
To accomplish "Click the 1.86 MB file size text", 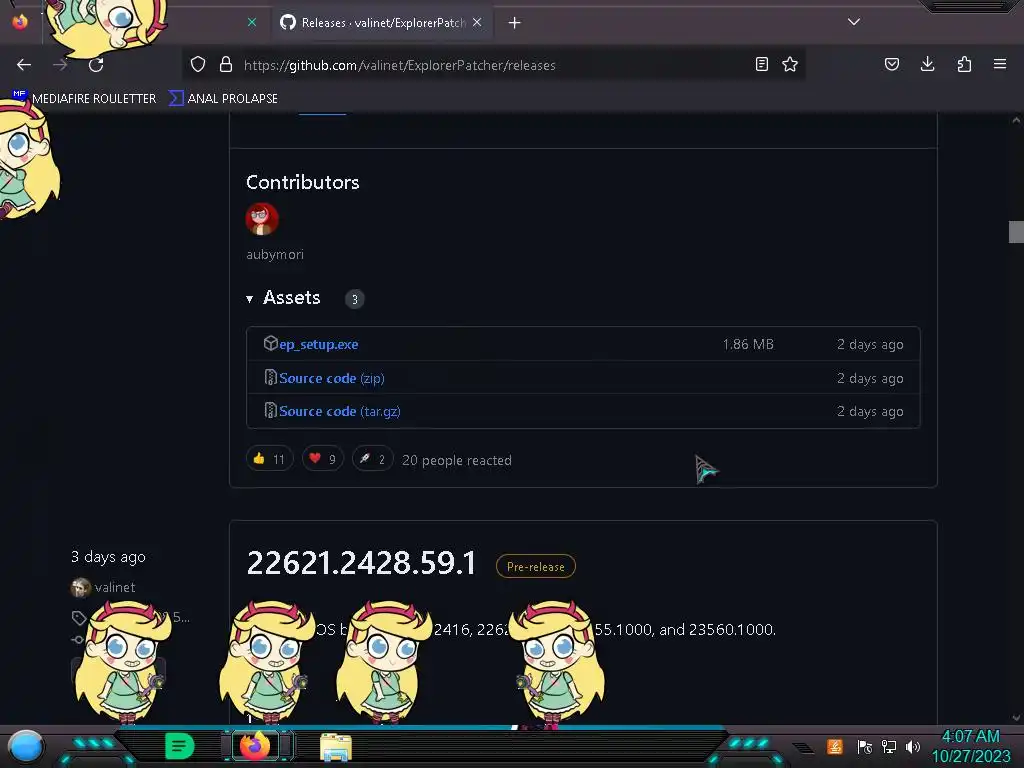I will pyautogui.click(x=748, y=344).
